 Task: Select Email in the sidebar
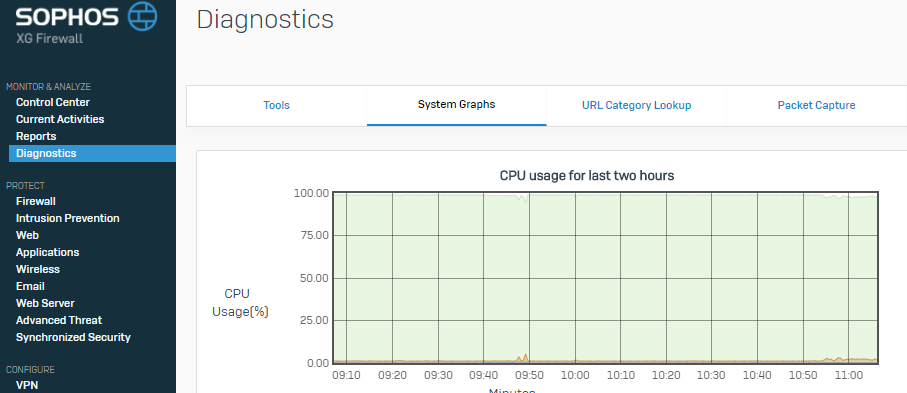(30, 287)
